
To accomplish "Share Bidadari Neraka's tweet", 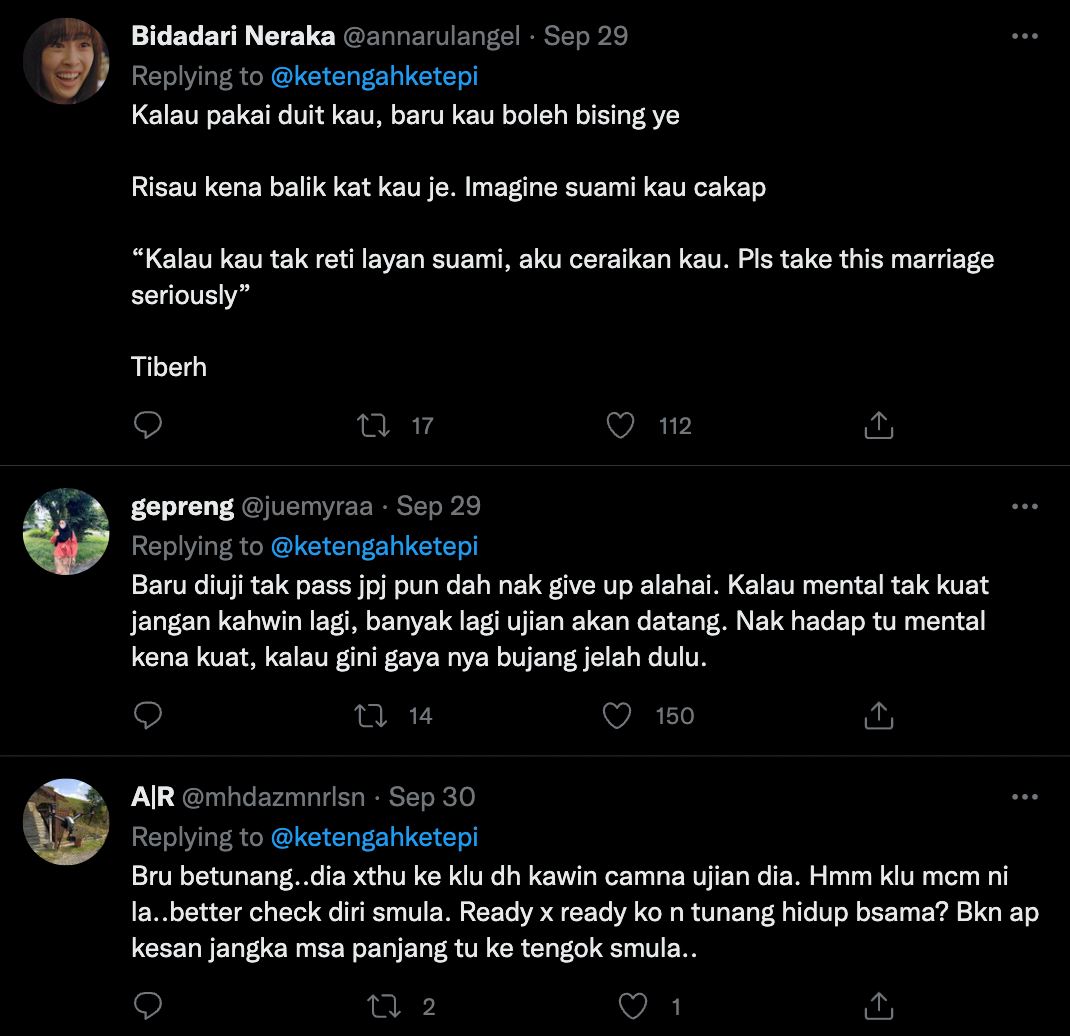I will click(879, 424).
